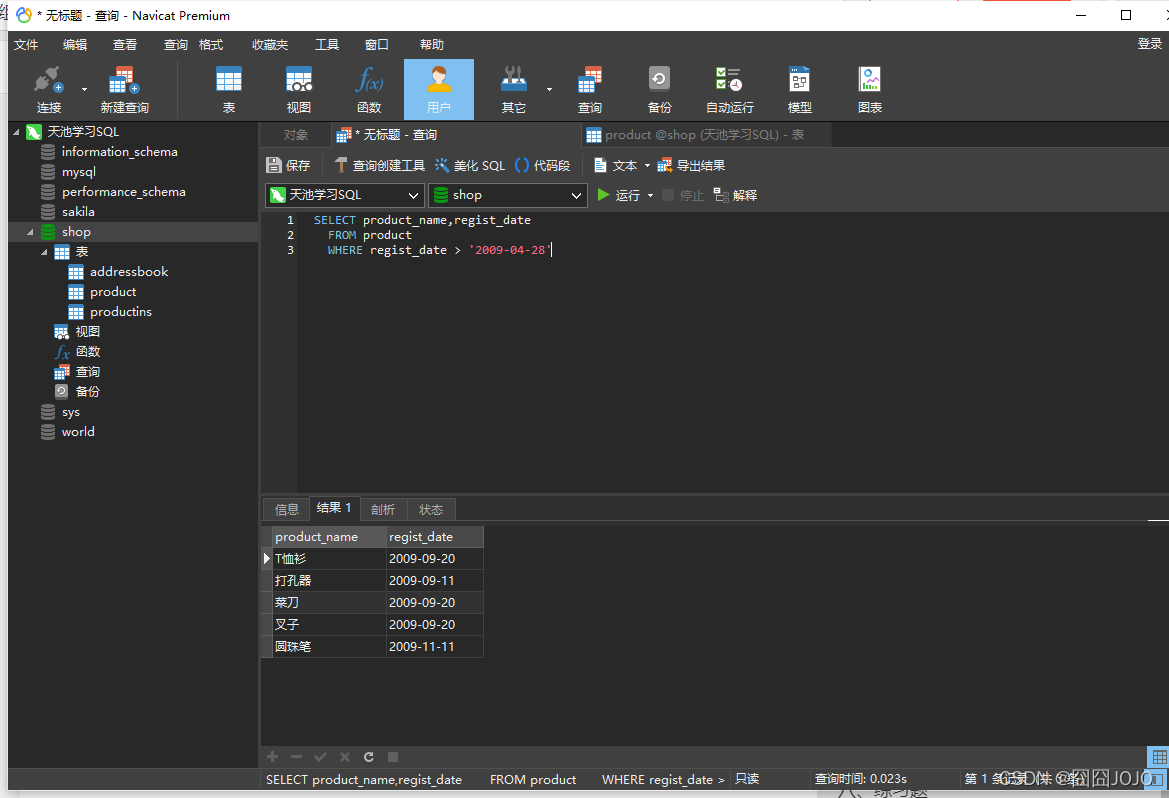The height and width of the screenshot is (798, 1169).
Task: Open the 表 (Table) toolbar icon
Action: point(229,89)
